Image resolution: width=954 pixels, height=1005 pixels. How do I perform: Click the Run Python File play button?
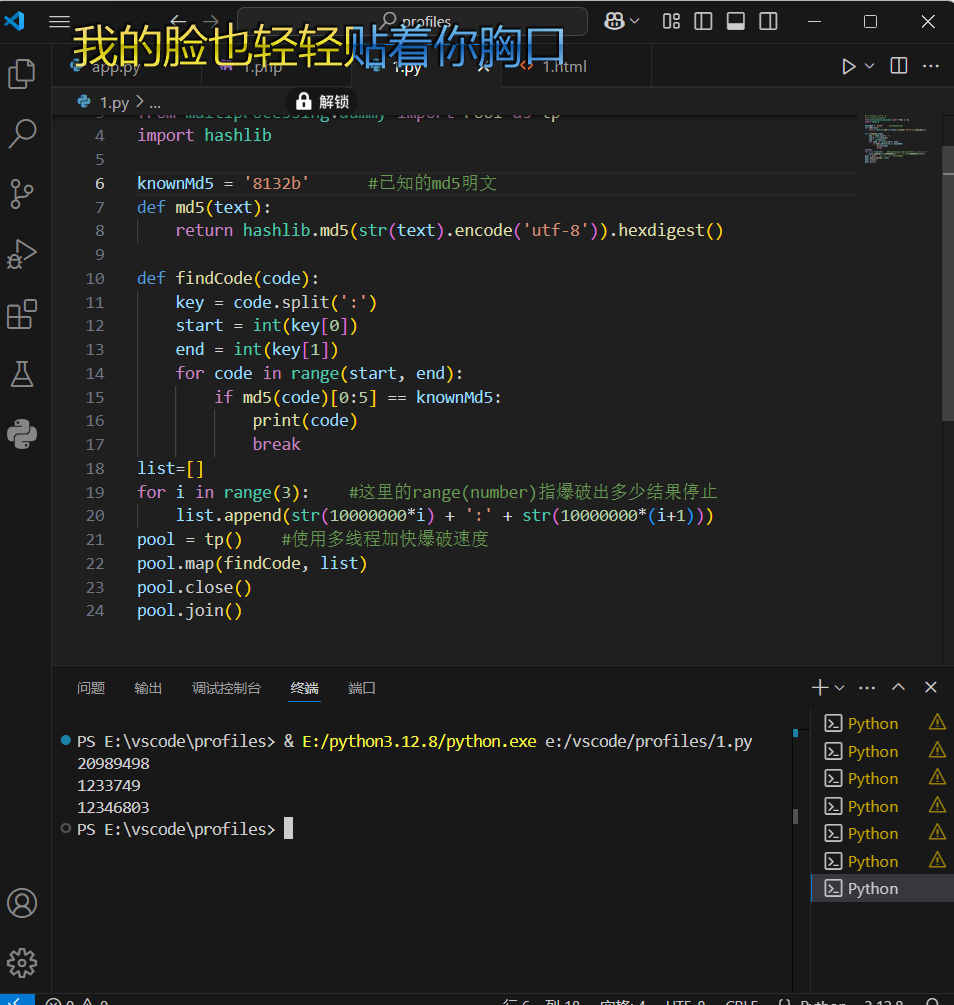pos(848,66)
